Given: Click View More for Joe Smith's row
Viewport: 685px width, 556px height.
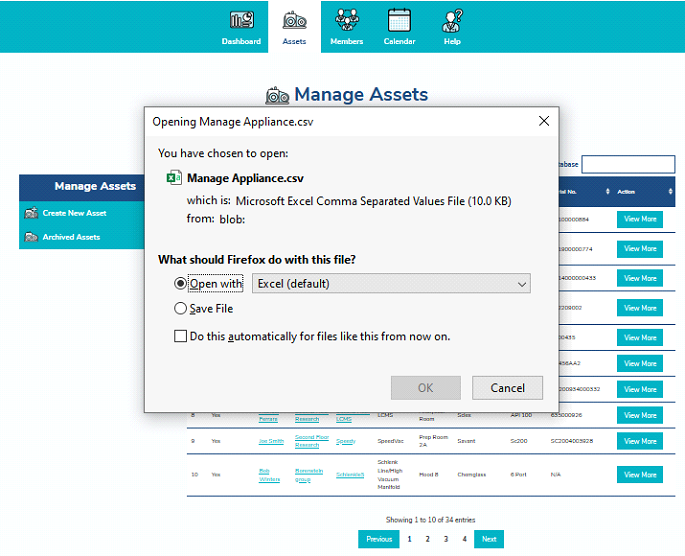Looking at the screenshot, I should 639,441.
